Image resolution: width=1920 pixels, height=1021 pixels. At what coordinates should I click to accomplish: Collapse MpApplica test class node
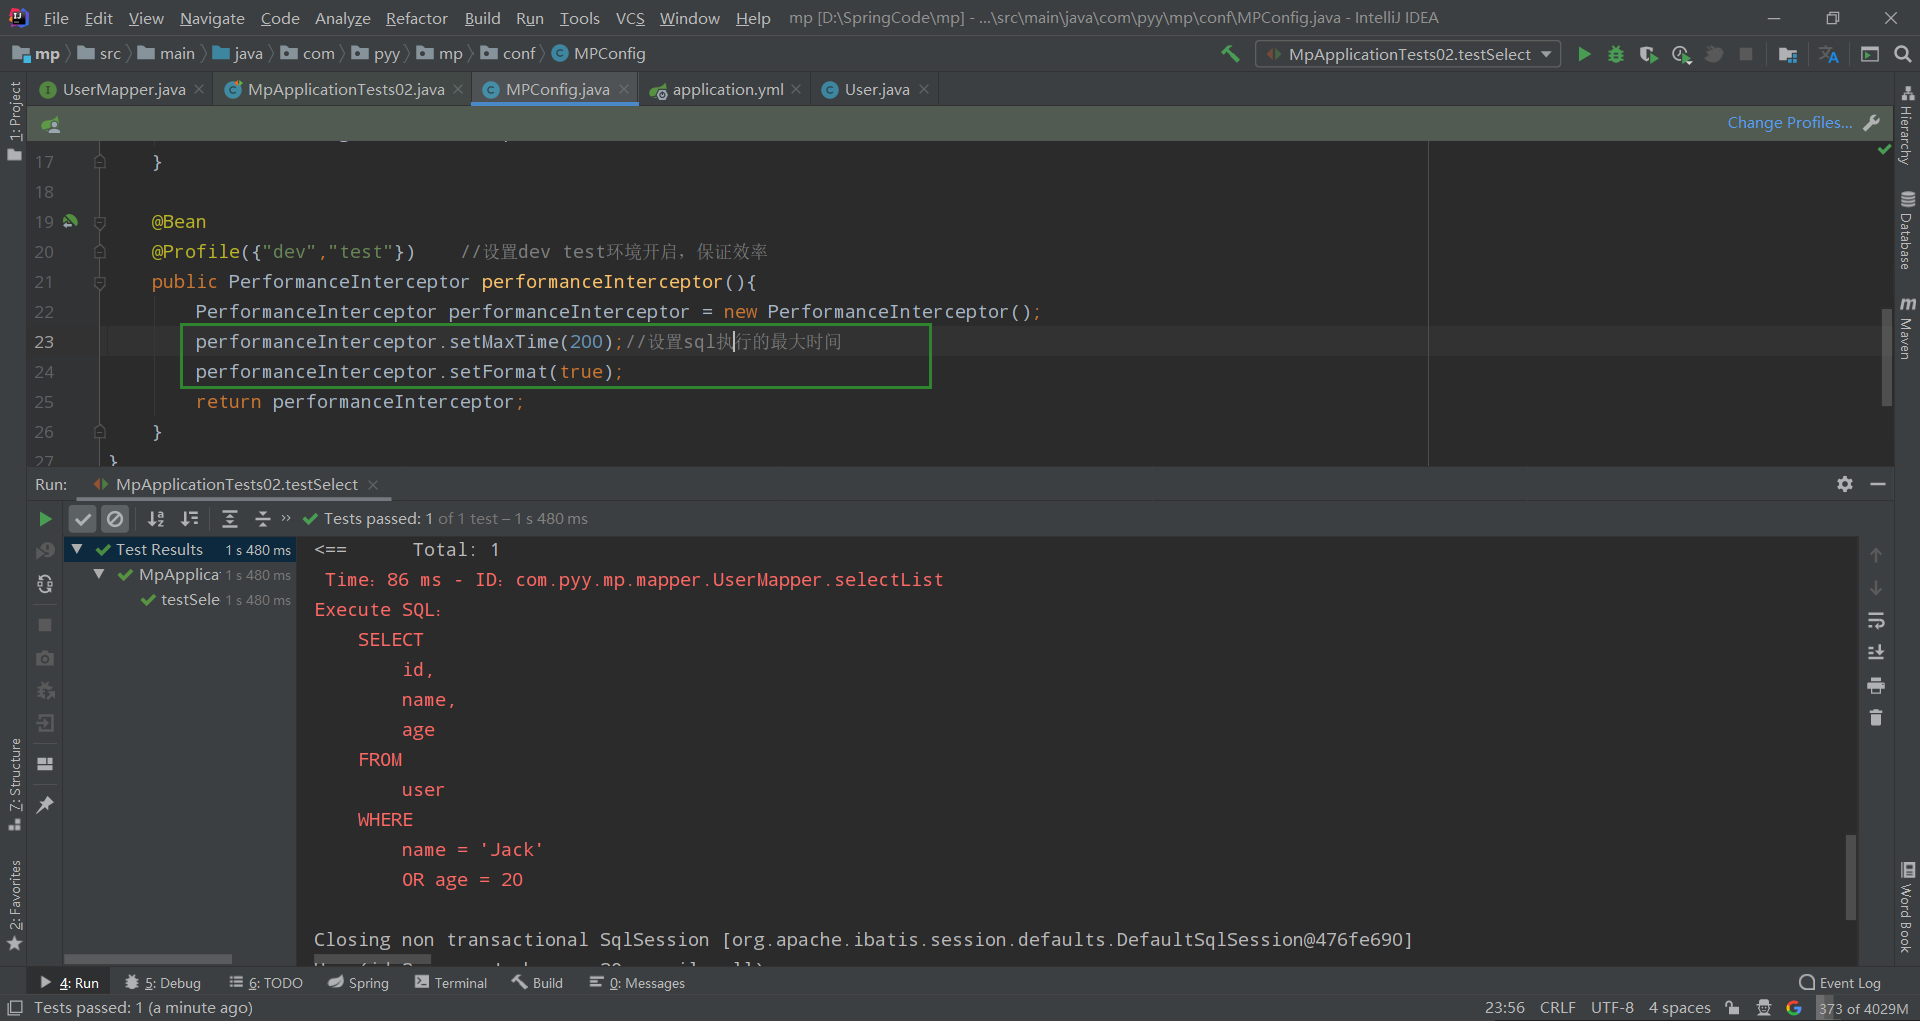click(x=99, y=574)
